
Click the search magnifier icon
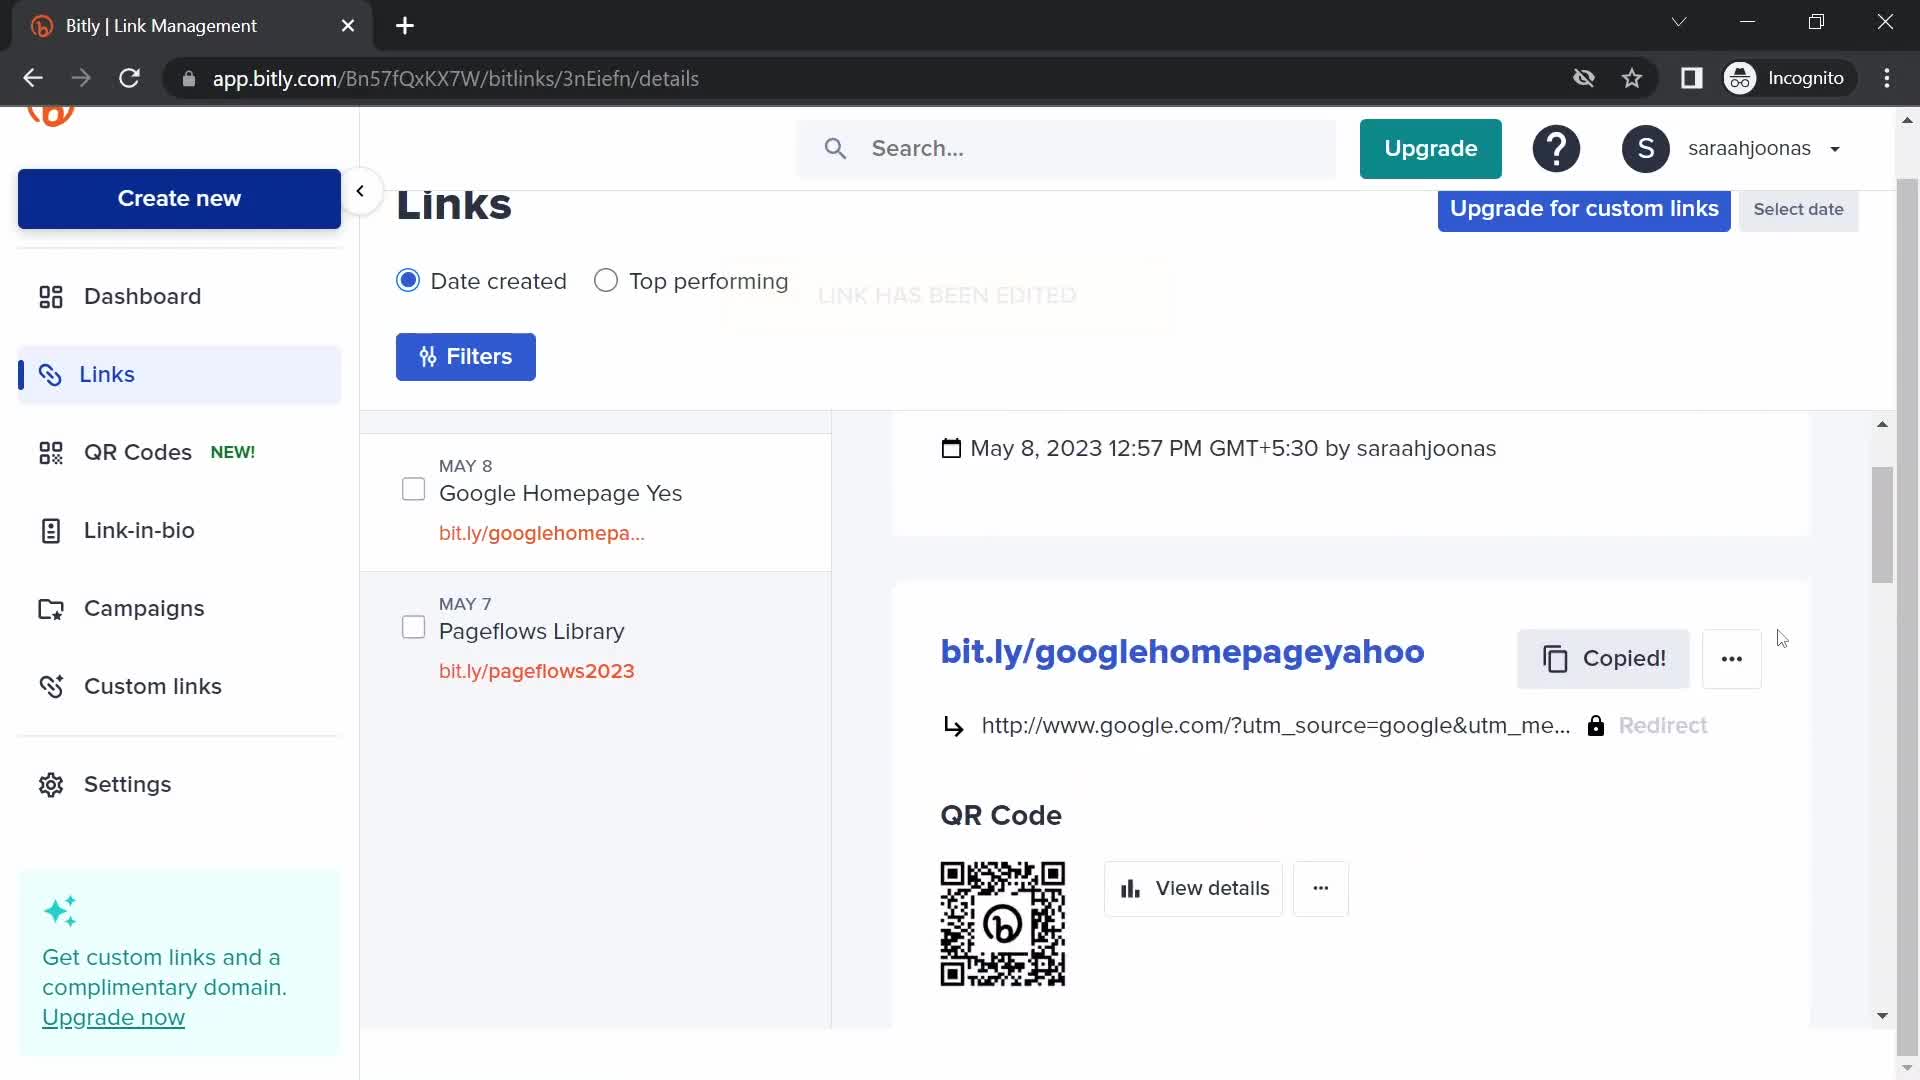pos(835,149)
